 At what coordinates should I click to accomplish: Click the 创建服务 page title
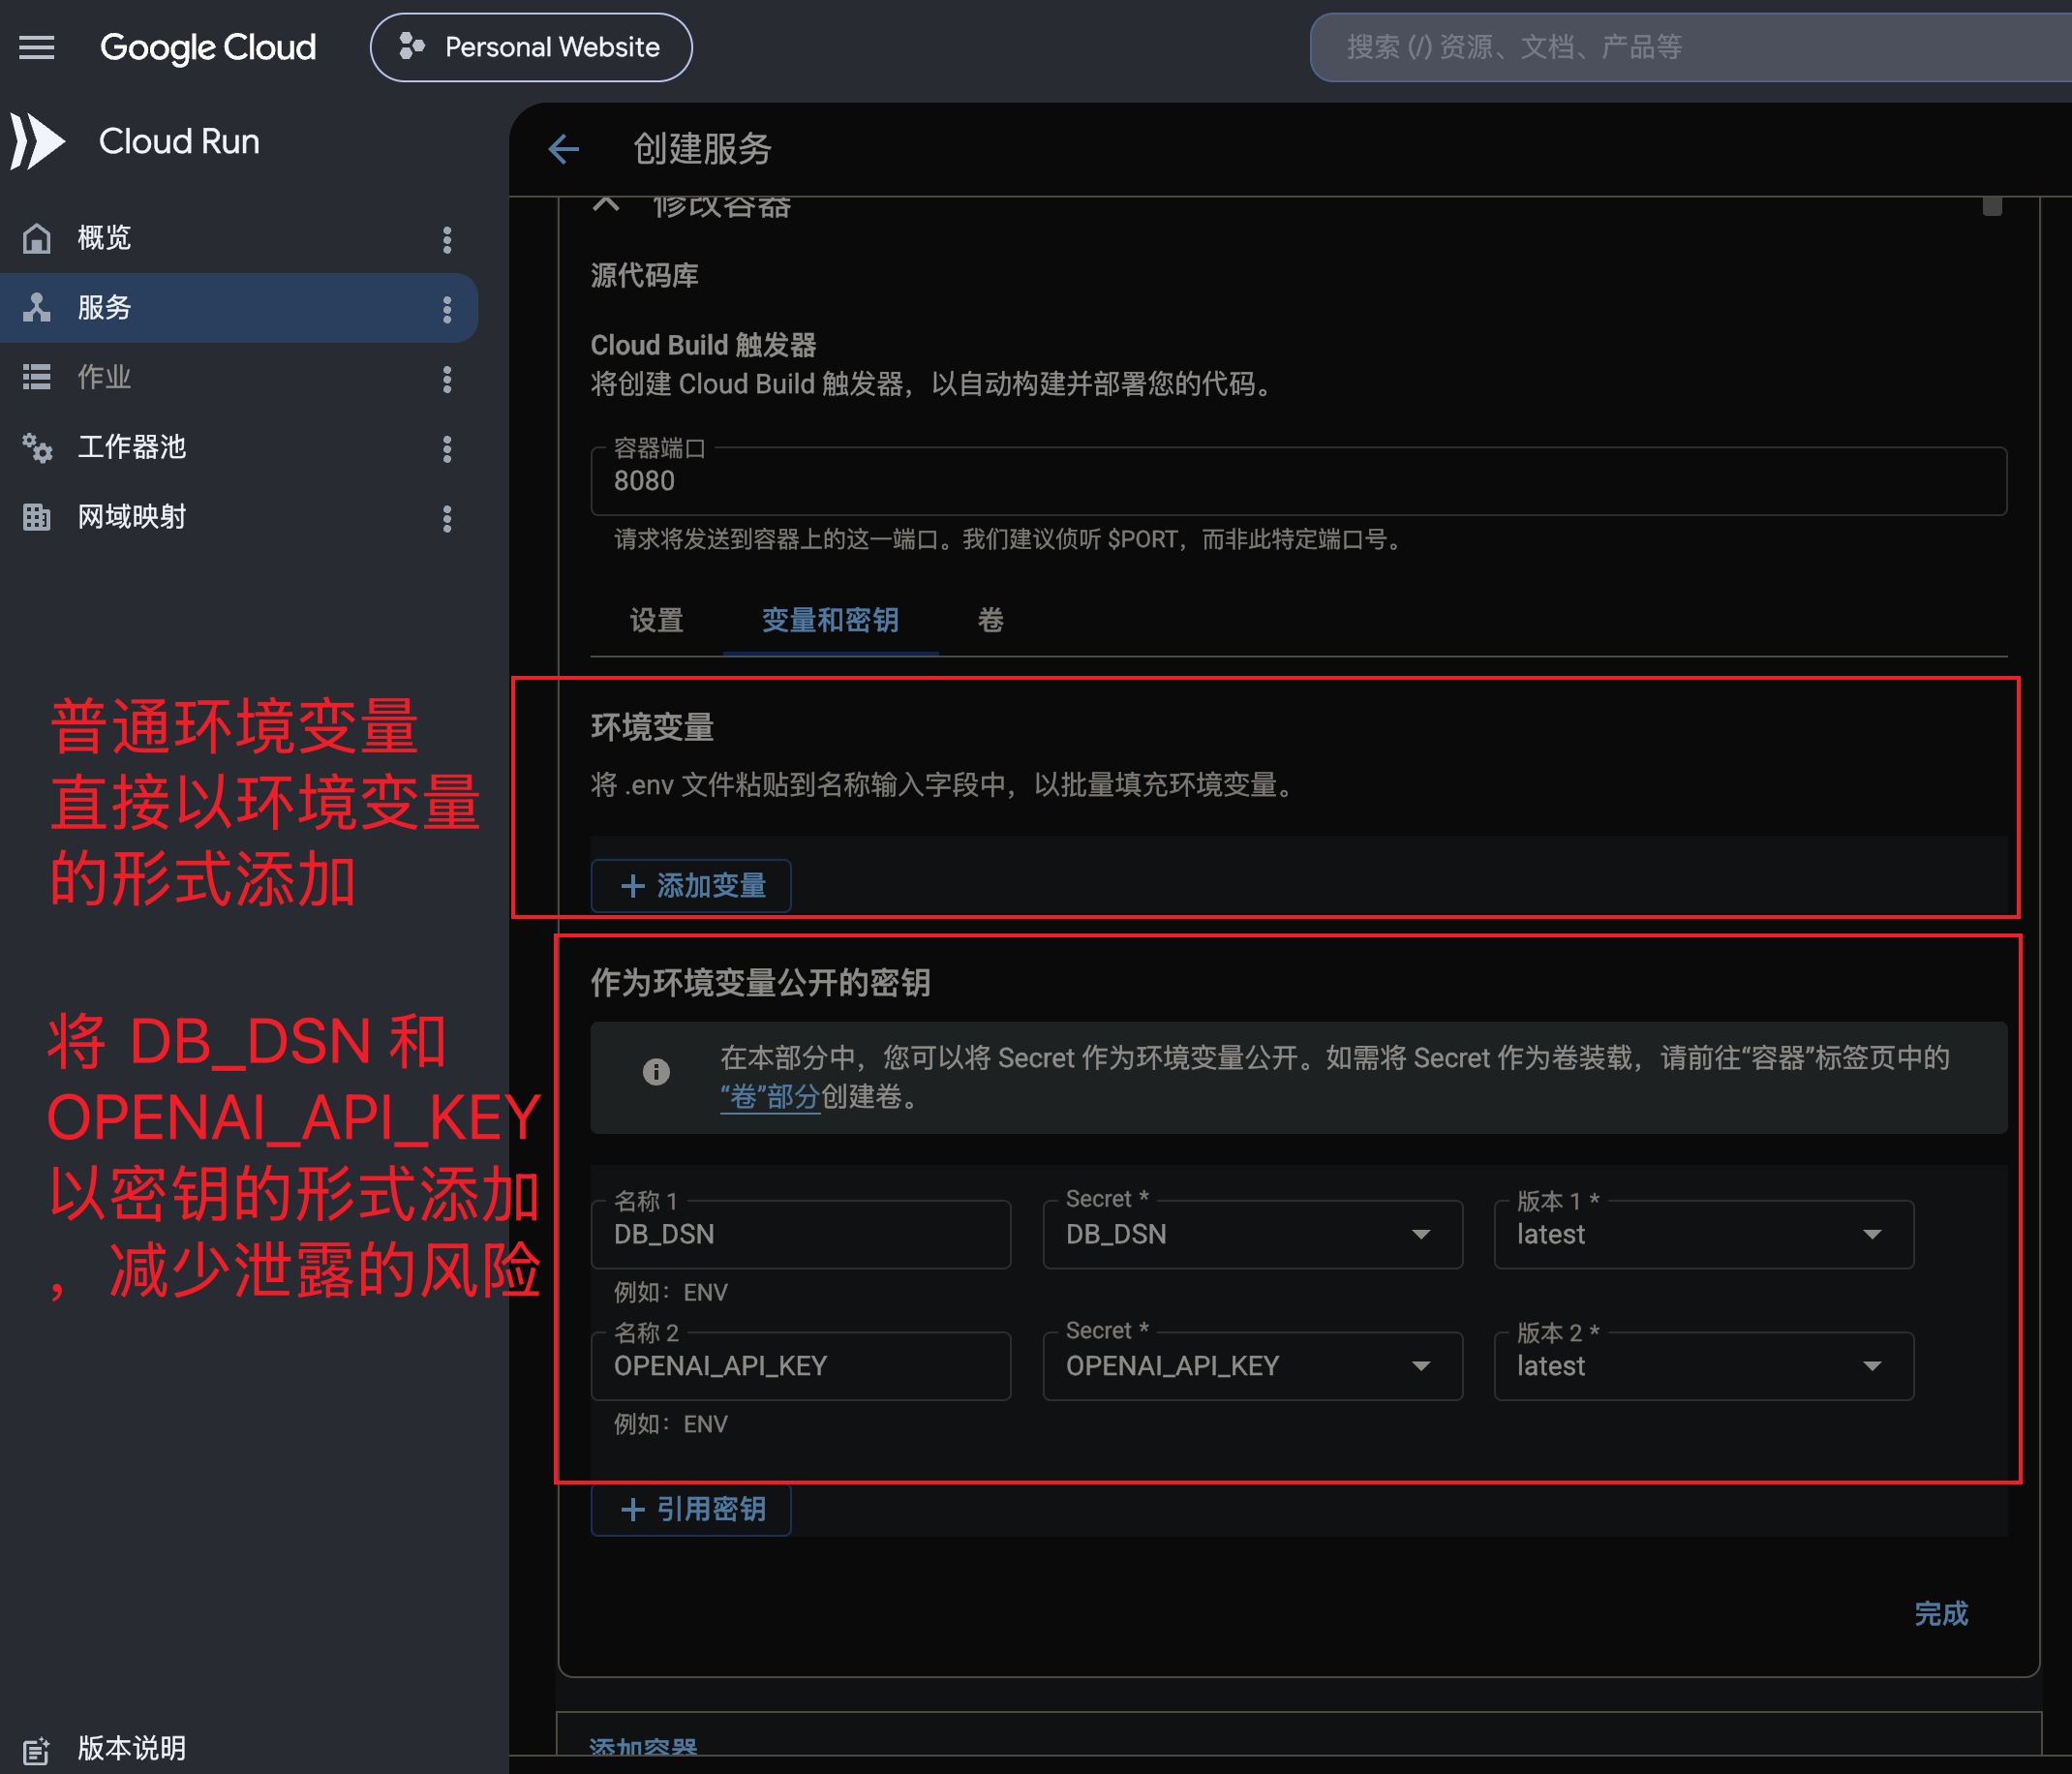click(x=702, y=149)
